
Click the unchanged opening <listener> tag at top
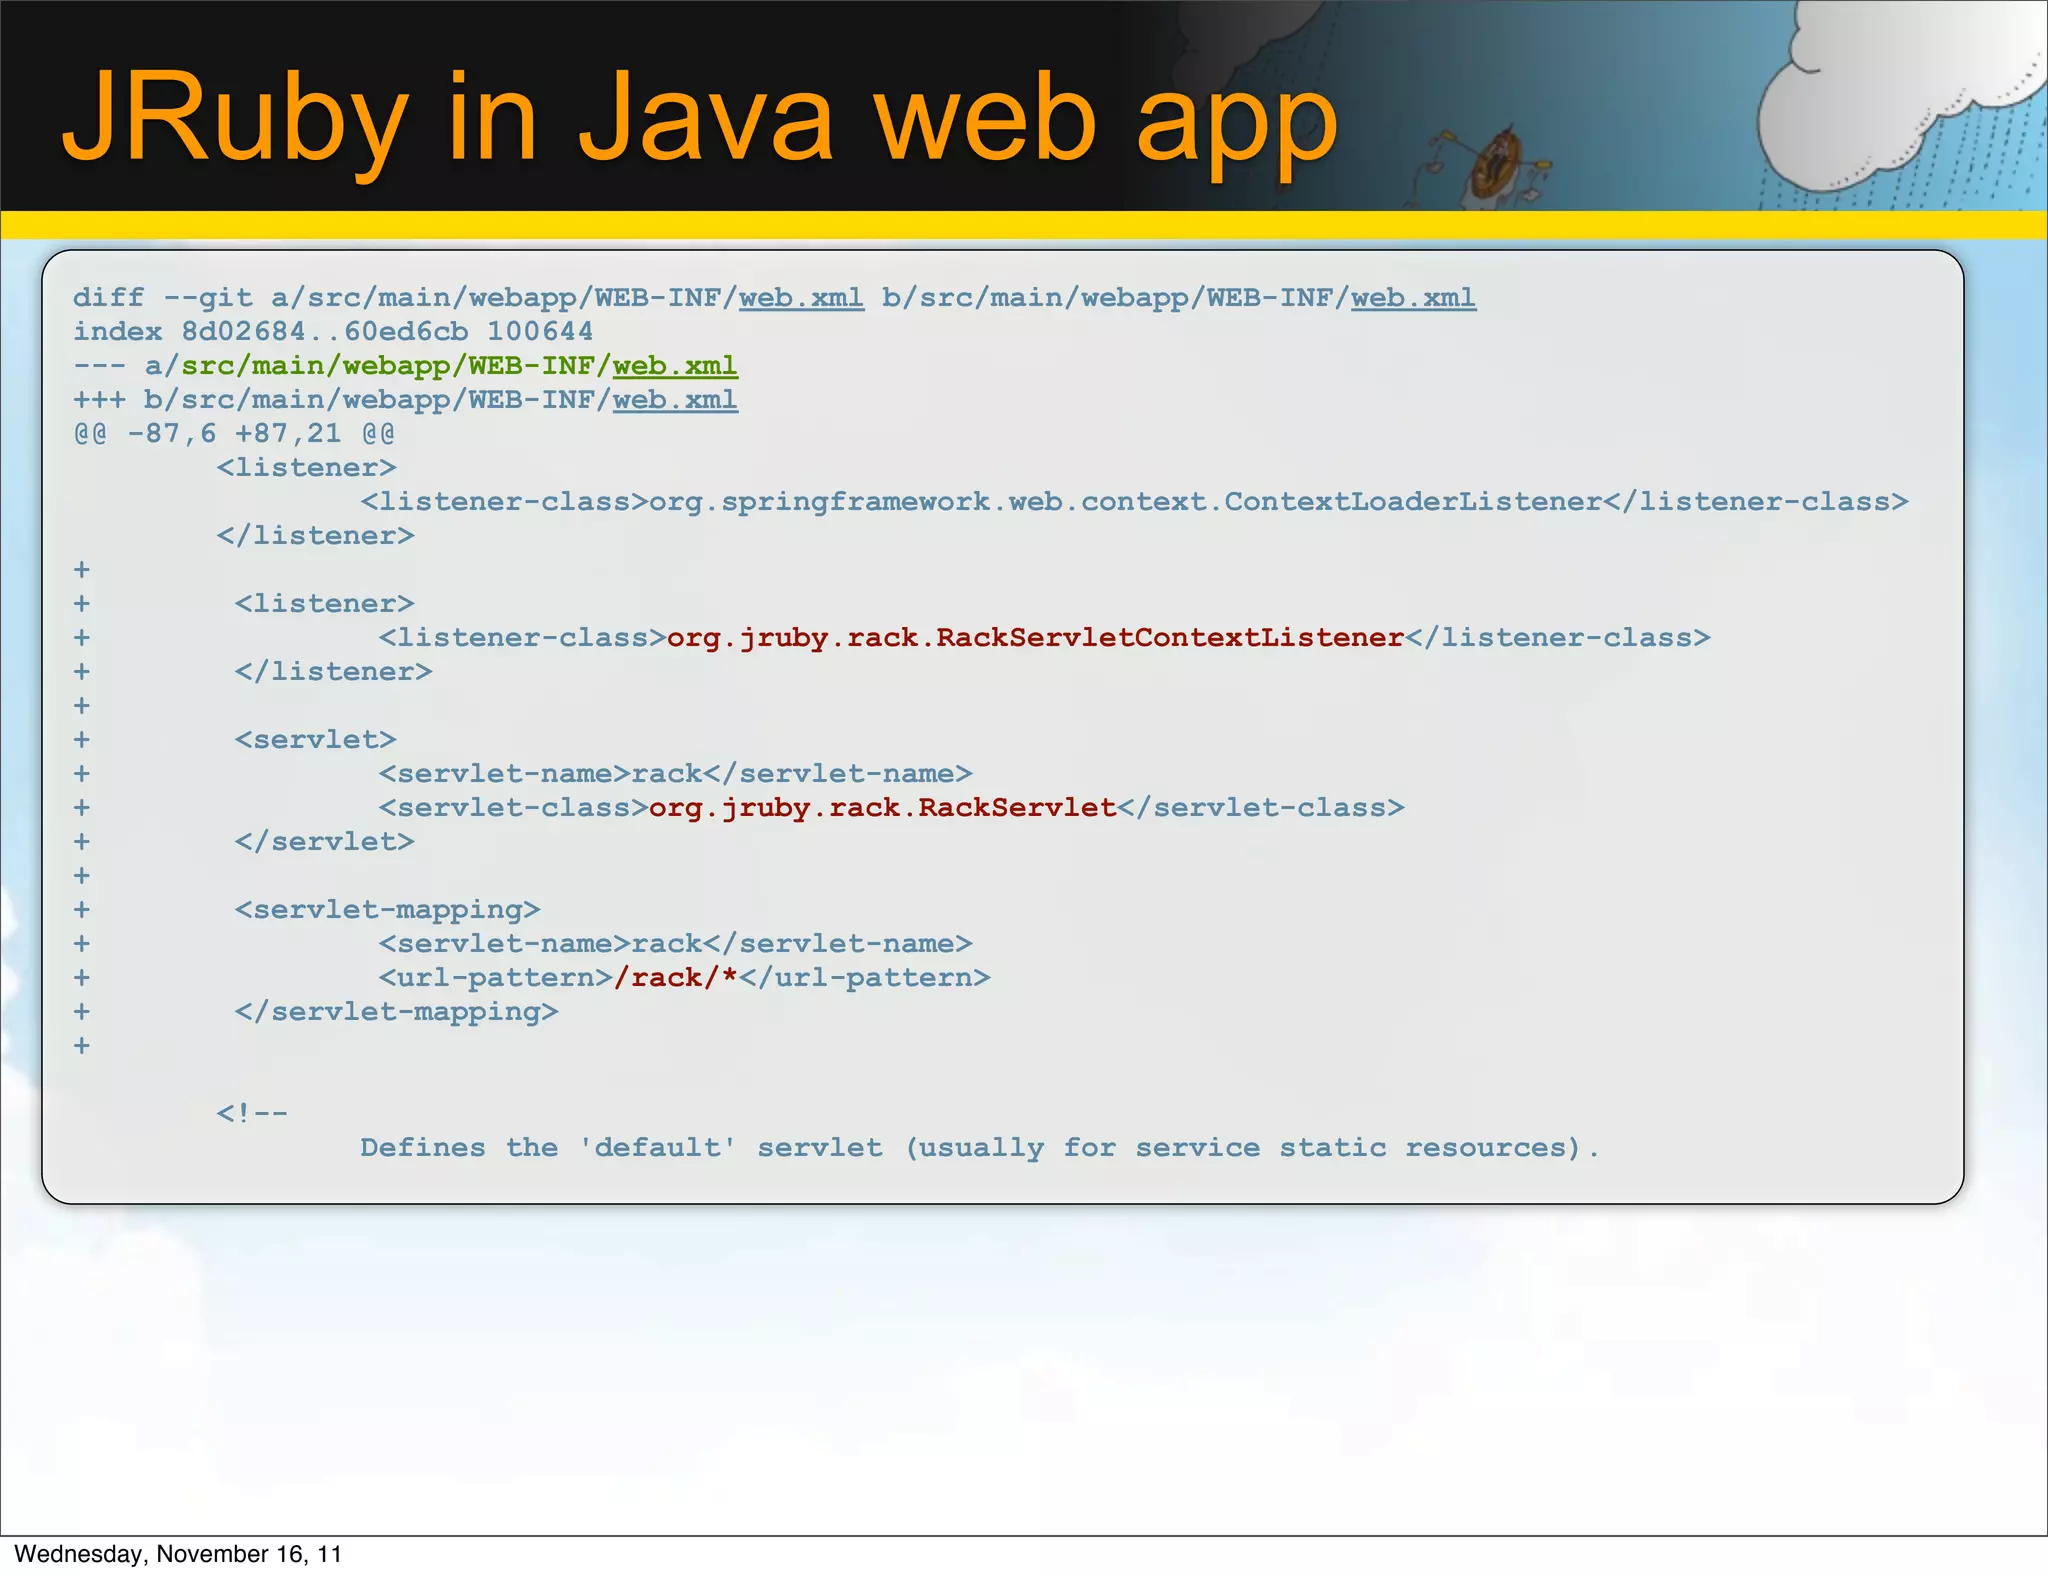coord(306,468)
